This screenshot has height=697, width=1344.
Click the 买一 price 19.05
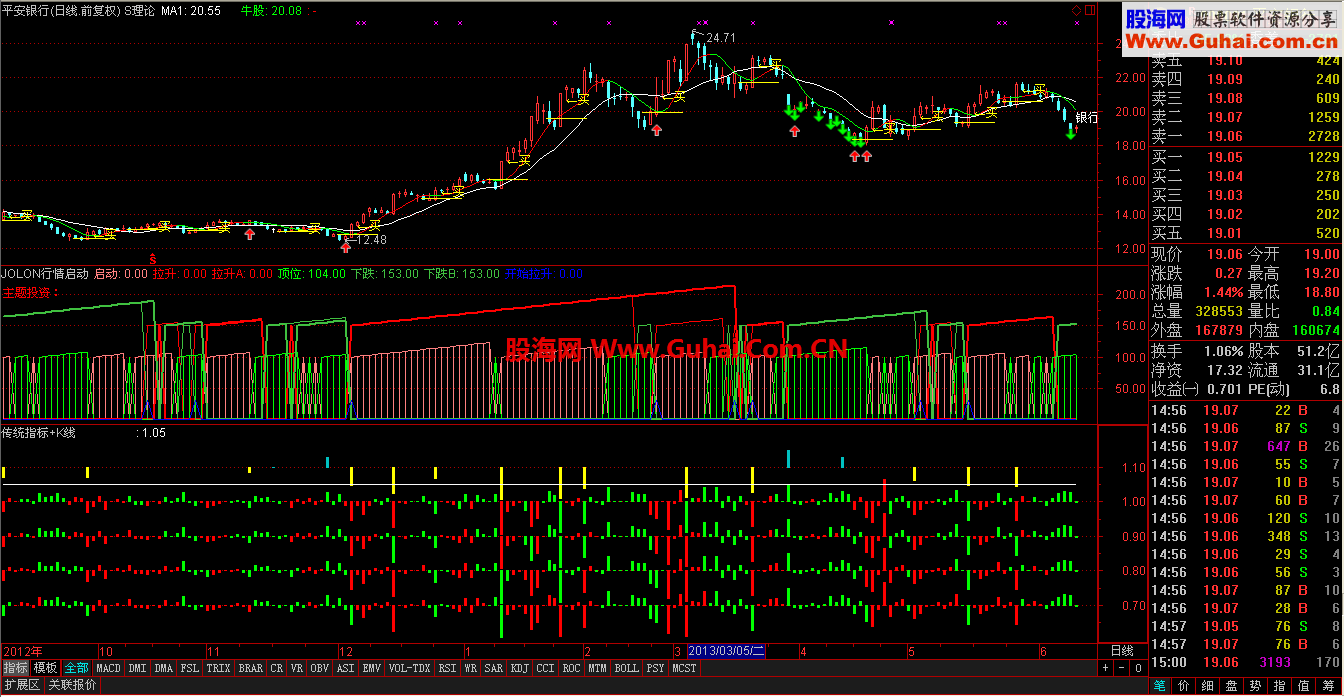(x=1225, y=157)
